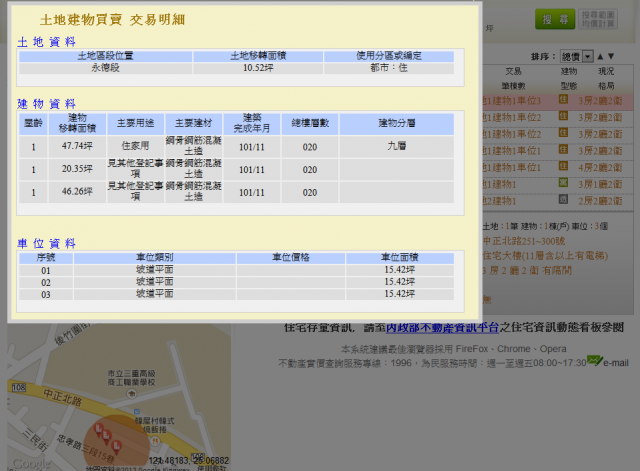Click the 車位類別 column header
Viewport: 640px width, 471px height.
[155, 258]
